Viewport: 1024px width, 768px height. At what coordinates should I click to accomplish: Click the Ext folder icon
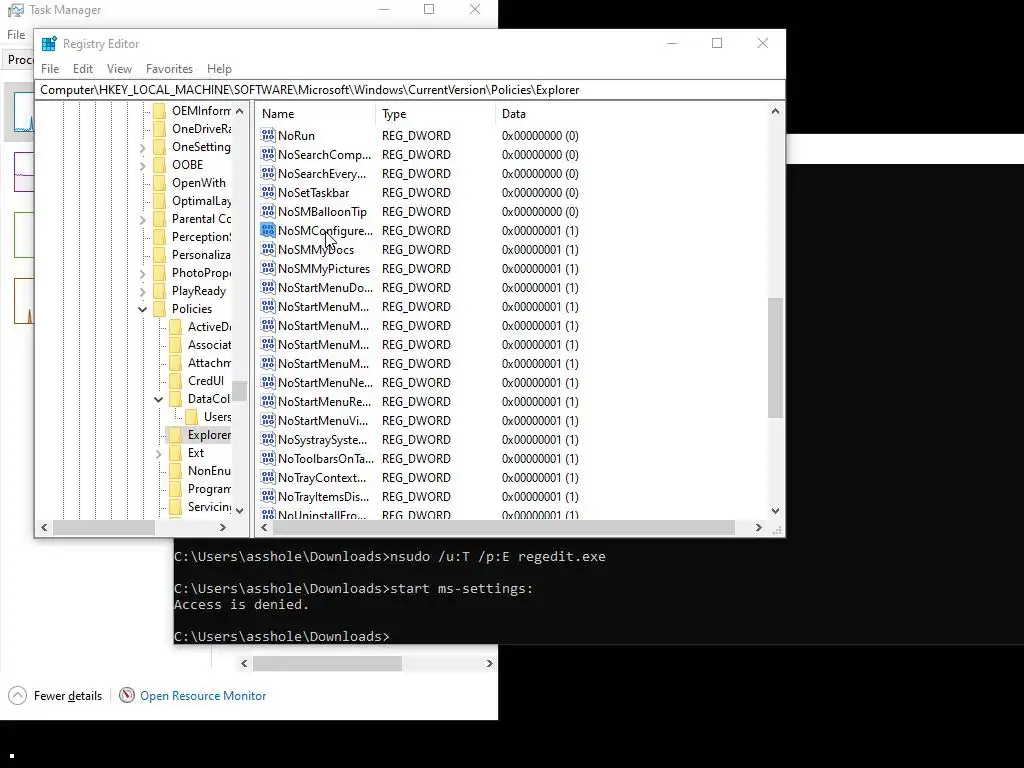pos(175,453)
